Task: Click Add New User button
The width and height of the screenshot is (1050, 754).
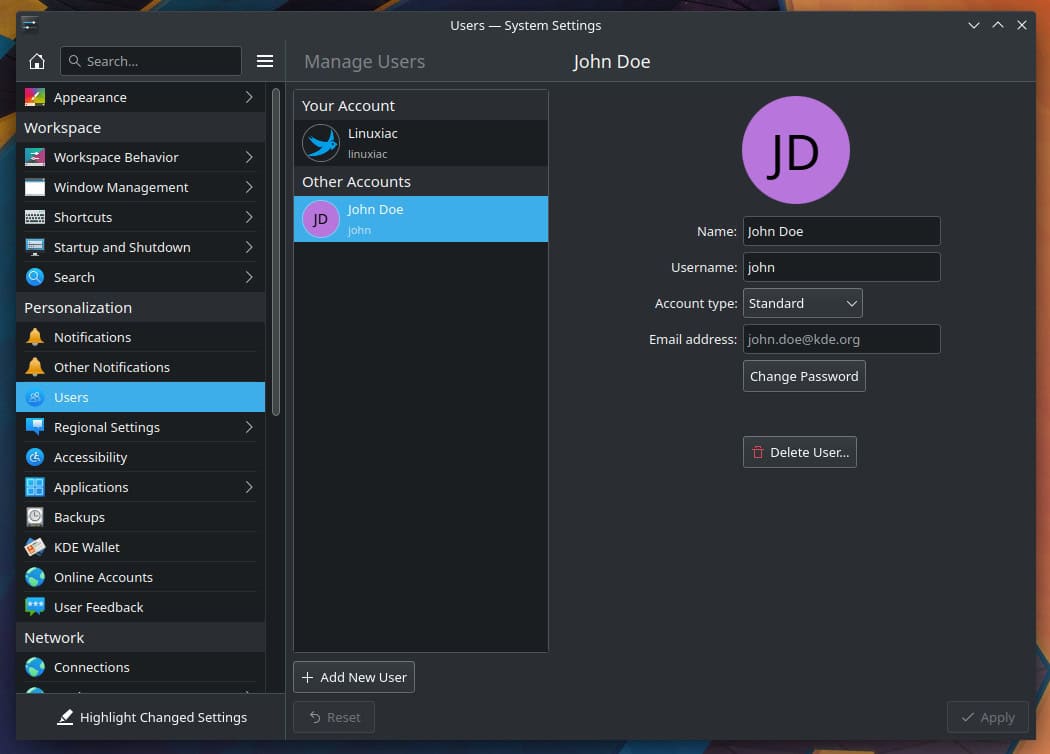Action: [354, 677]
